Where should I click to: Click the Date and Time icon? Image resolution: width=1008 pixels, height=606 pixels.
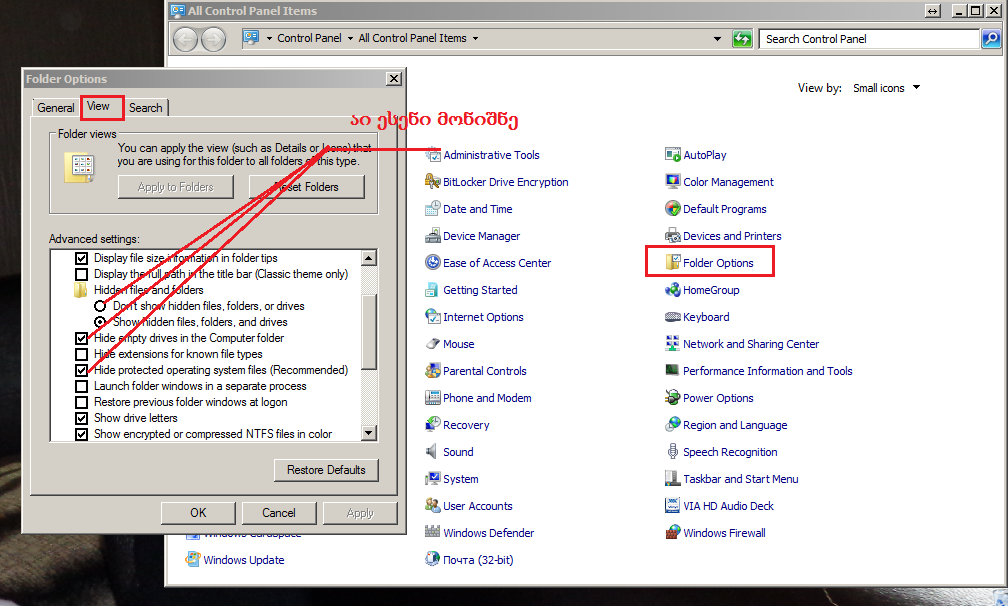tap(433, 209)
